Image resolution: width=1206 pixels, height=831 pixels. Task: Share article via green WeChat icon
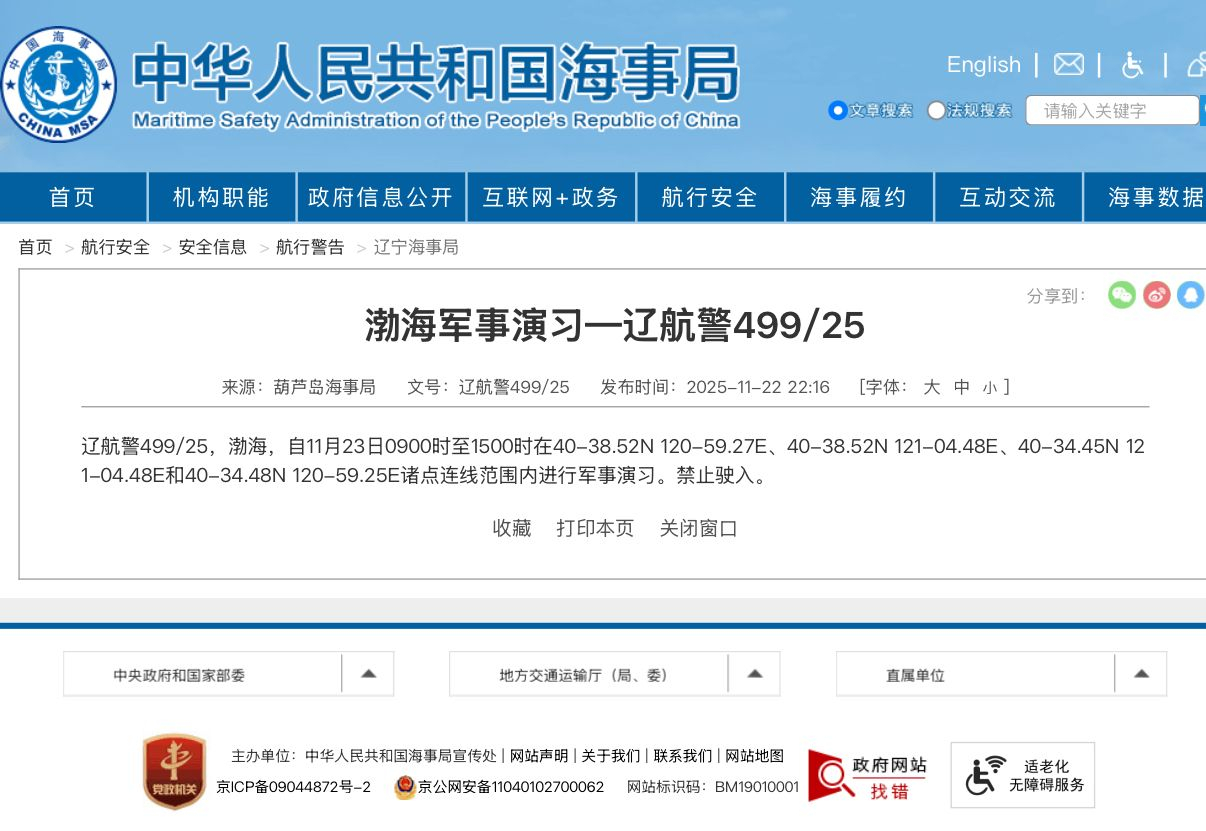(x=1122, y=295)
